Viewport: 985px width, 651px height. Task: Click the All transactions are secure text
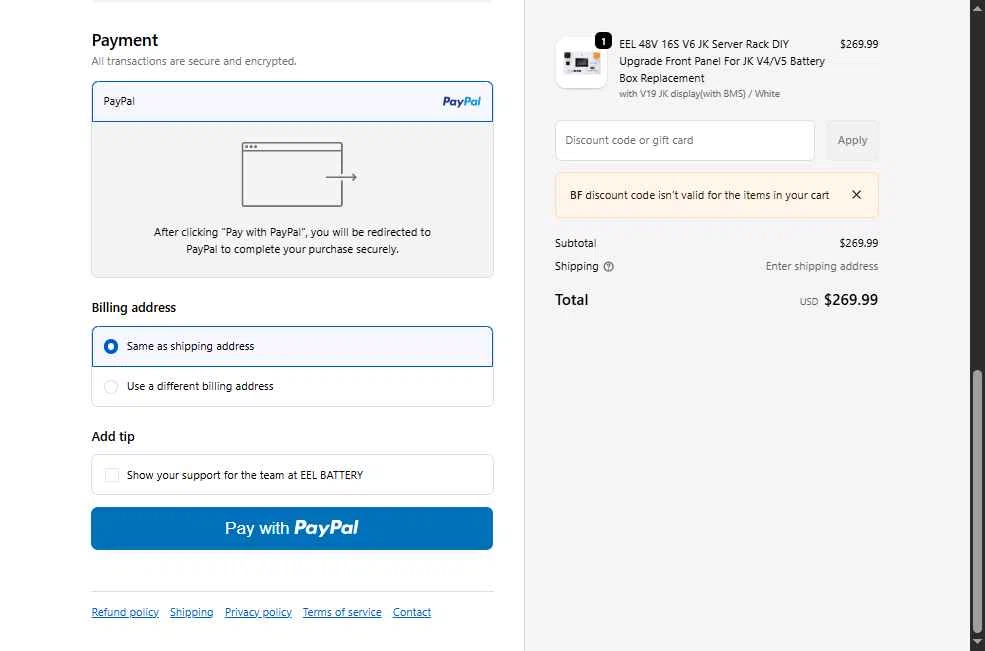(x=194, y=61)
